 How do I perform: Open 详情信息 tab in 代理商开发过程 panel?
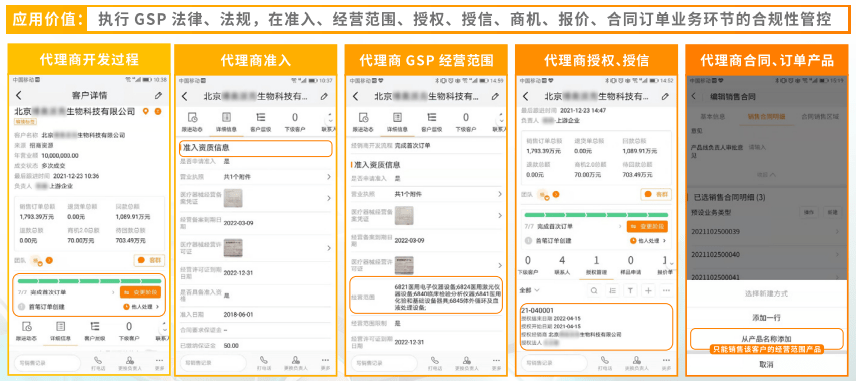tap(61, 331)
